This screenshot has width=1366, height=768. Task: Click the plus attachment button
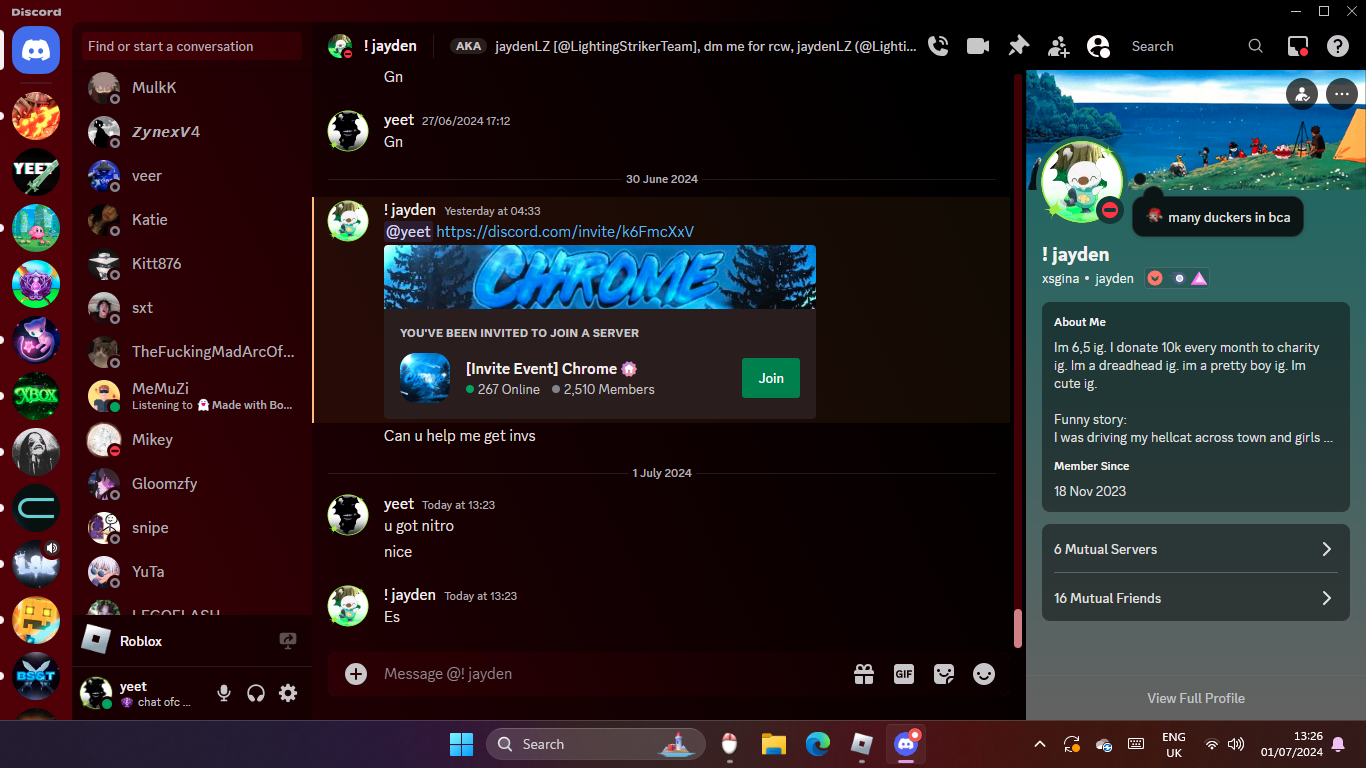point(356,674)
